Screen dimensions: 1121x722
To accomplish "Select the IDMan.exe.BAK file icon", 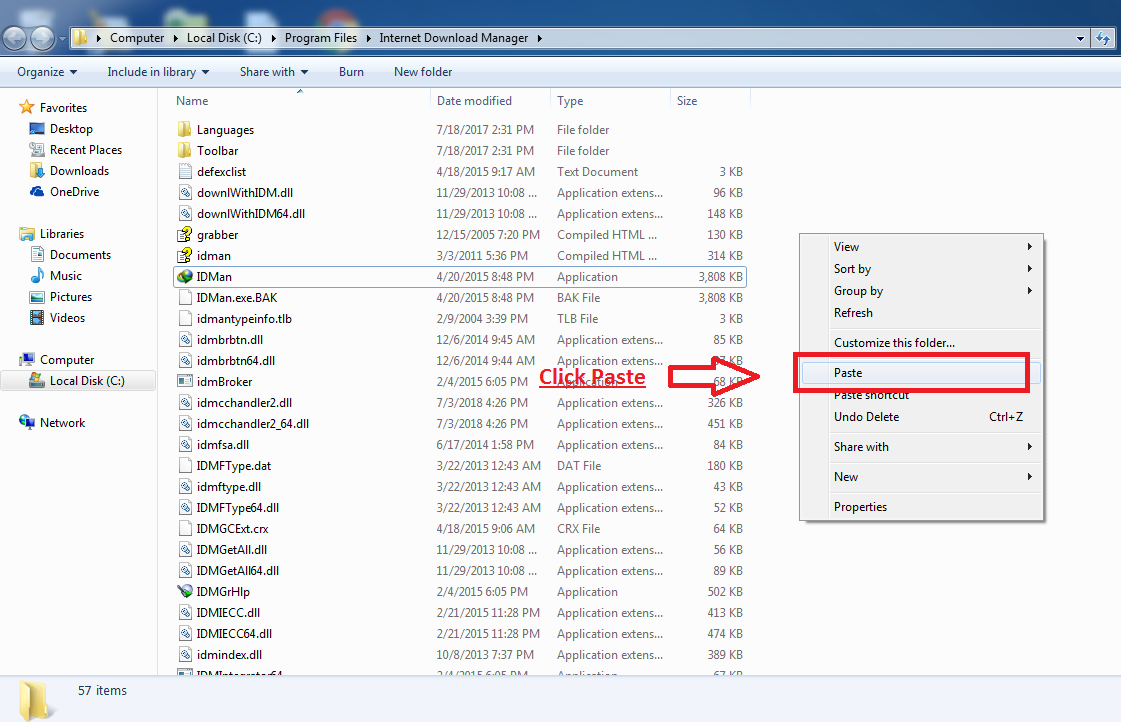I will coord(184,297).
